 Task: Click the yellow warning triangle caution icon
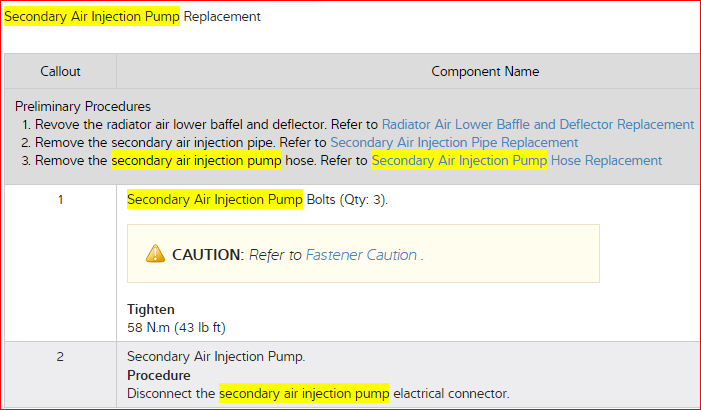point(155,254)
